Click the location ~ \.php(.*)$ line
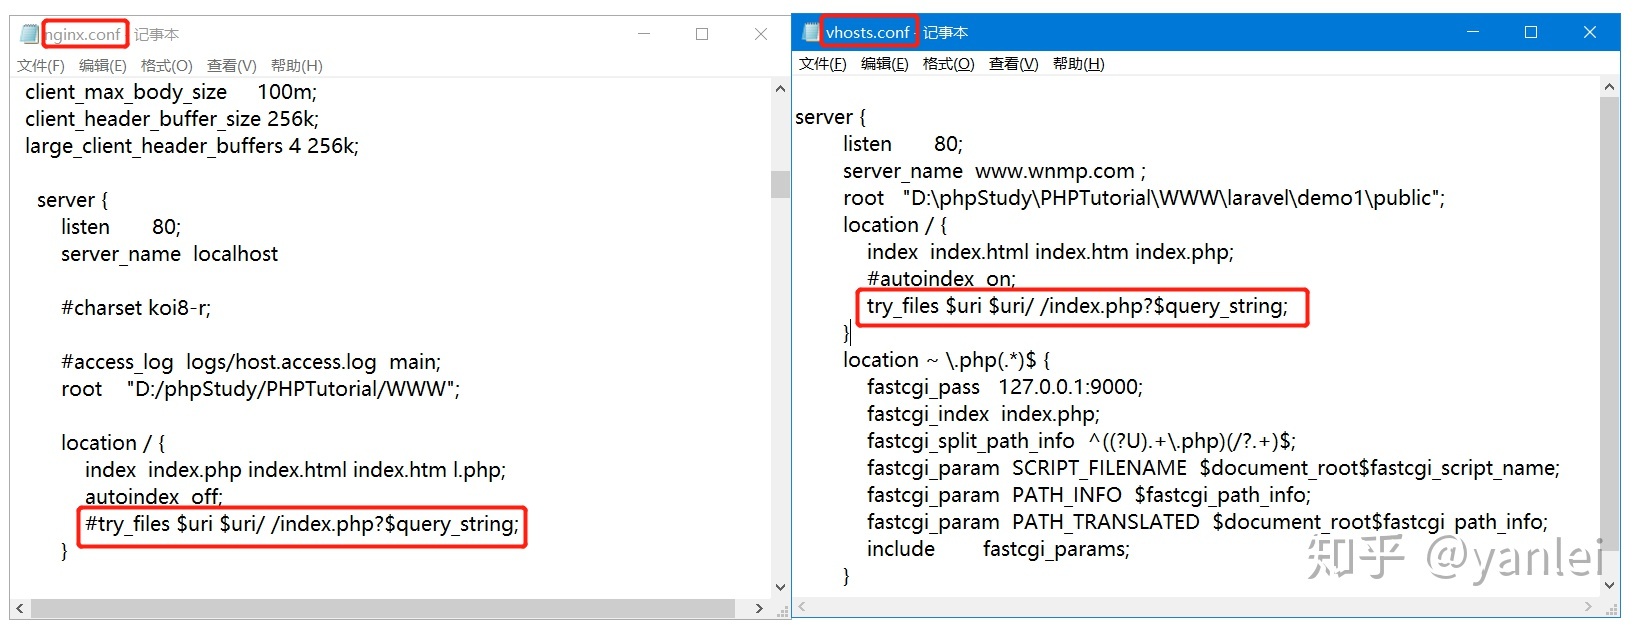This screenshot has width=1646, height=631. tap(946, 360)
